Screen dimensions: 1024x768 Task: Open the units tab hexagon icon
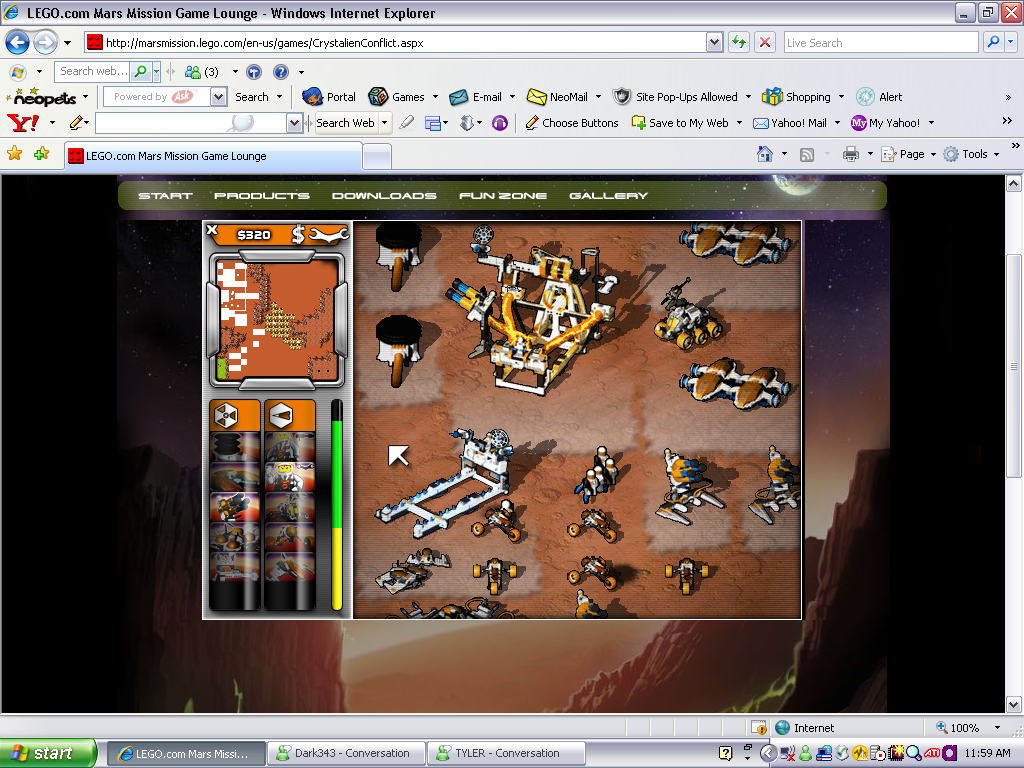pos(281,415)
